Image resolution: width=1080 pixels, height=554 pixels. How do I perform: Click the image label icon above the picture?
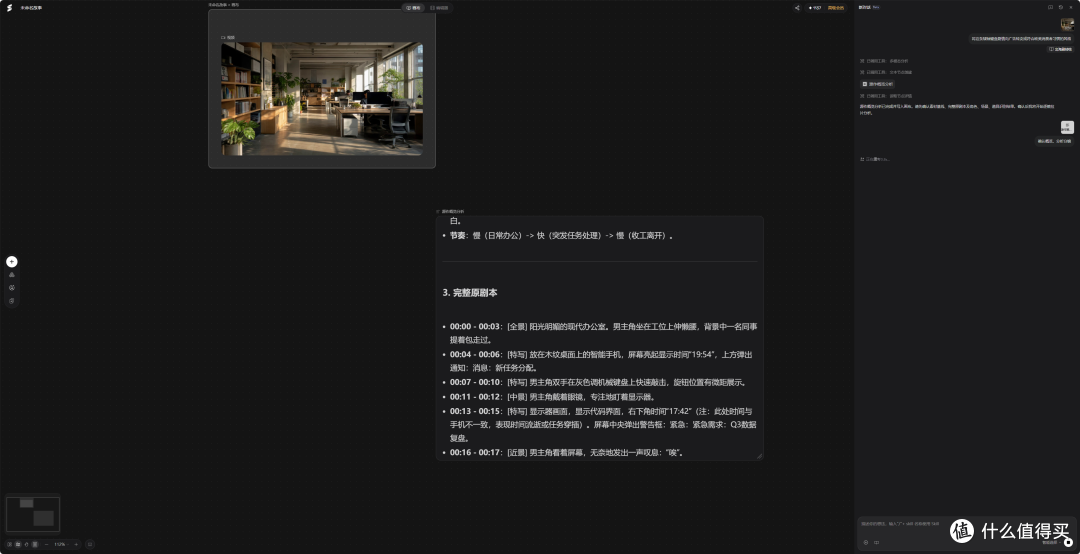coord(223,37)
